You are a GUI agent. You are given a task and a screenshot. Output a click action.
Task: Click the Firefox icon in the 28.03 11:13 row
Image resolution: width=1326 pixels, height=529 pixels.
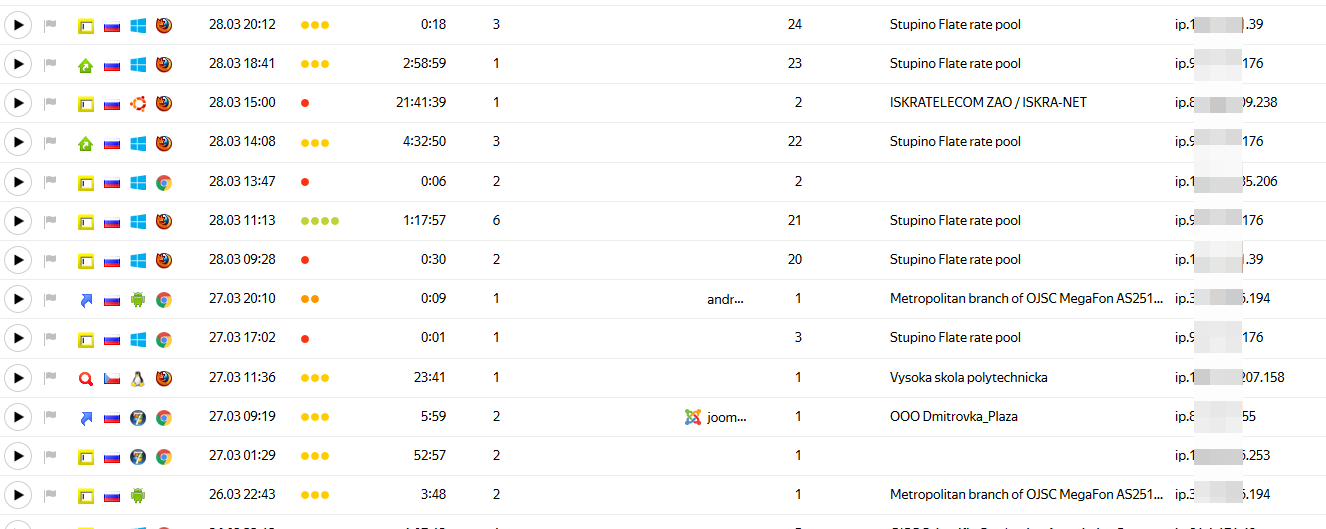(x=164, y=221)
